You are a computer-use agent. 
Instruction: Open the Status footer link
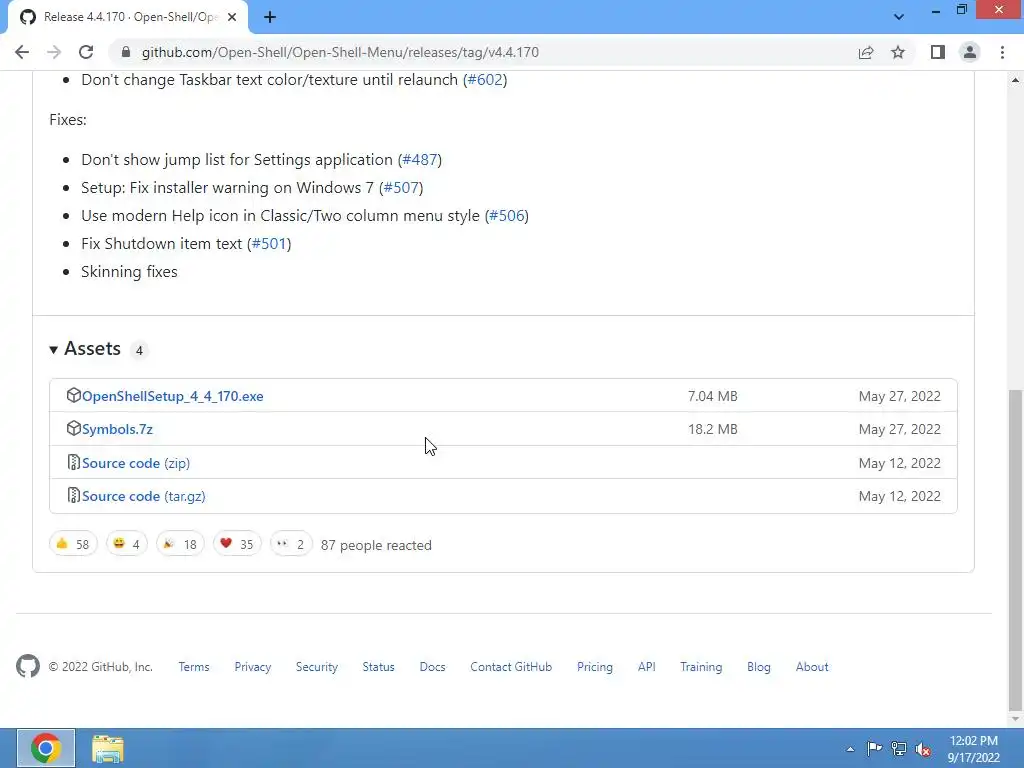[379, 667]
